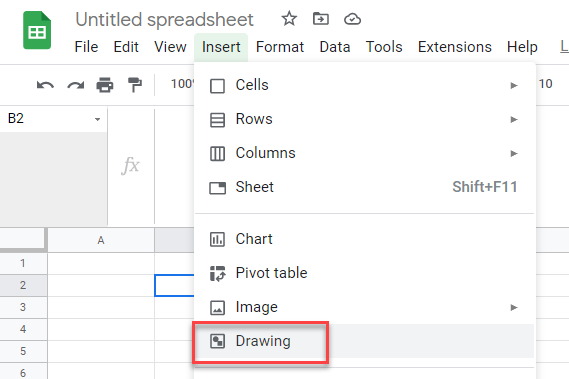Open the File menu
569x379 pixels.
click(x=86, y=47)
